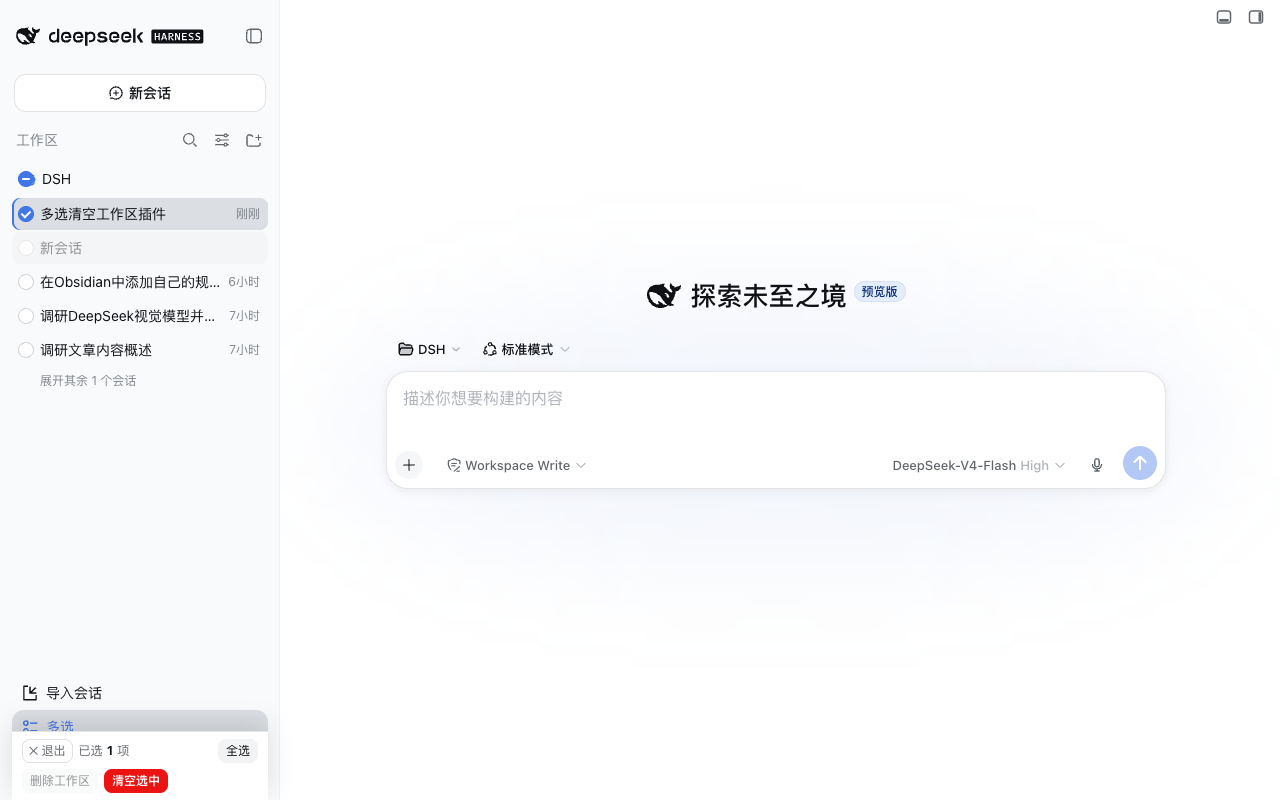Toggle the right side panel icon
The width and height of the screenshot is (1280, 800).
1256,17
